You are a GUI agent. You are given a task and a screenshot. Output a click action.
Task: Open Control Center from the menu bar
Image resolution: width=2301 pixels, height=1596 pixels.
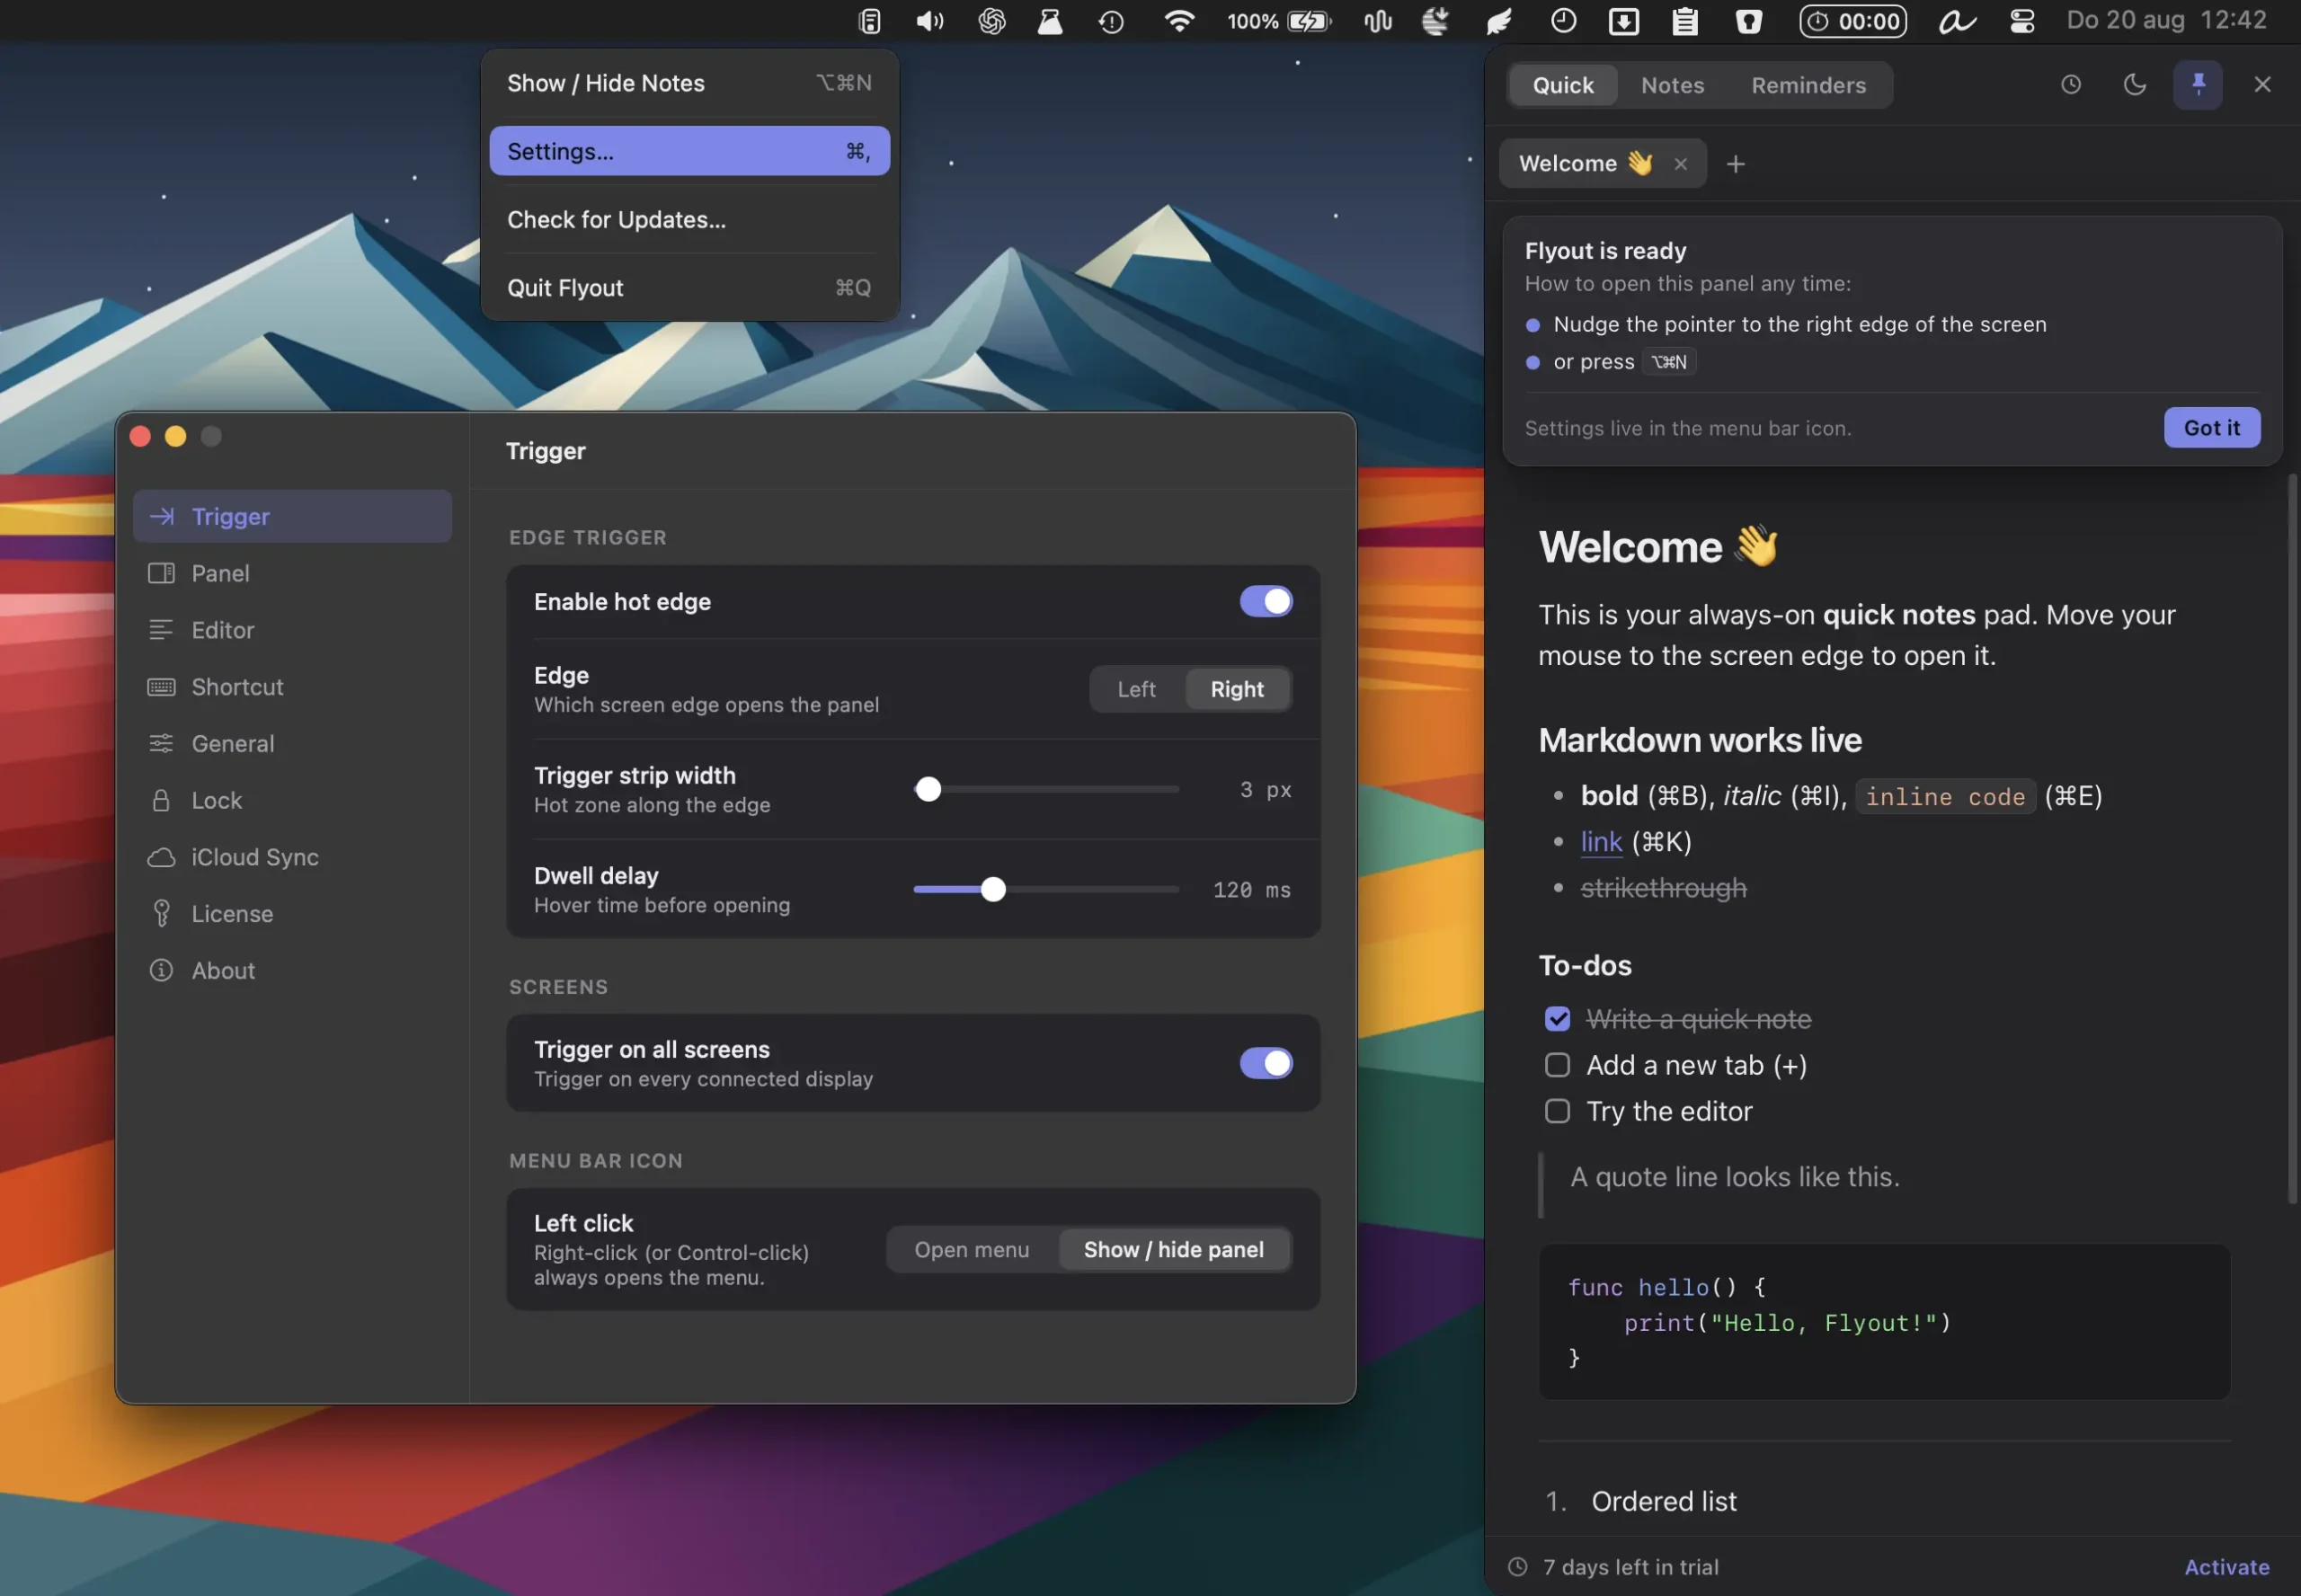pos(2022,21)
